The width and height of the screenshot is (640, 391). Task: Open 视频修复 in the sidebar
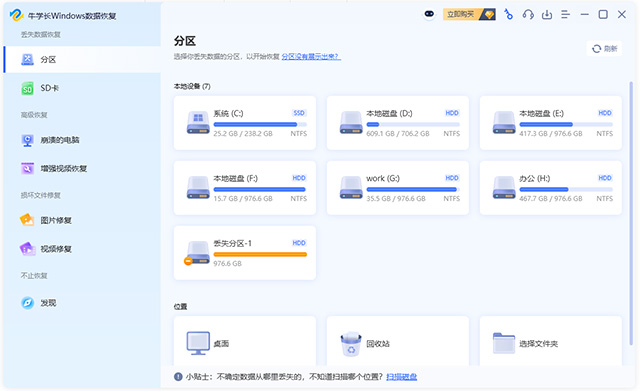[x=82, y=249]
